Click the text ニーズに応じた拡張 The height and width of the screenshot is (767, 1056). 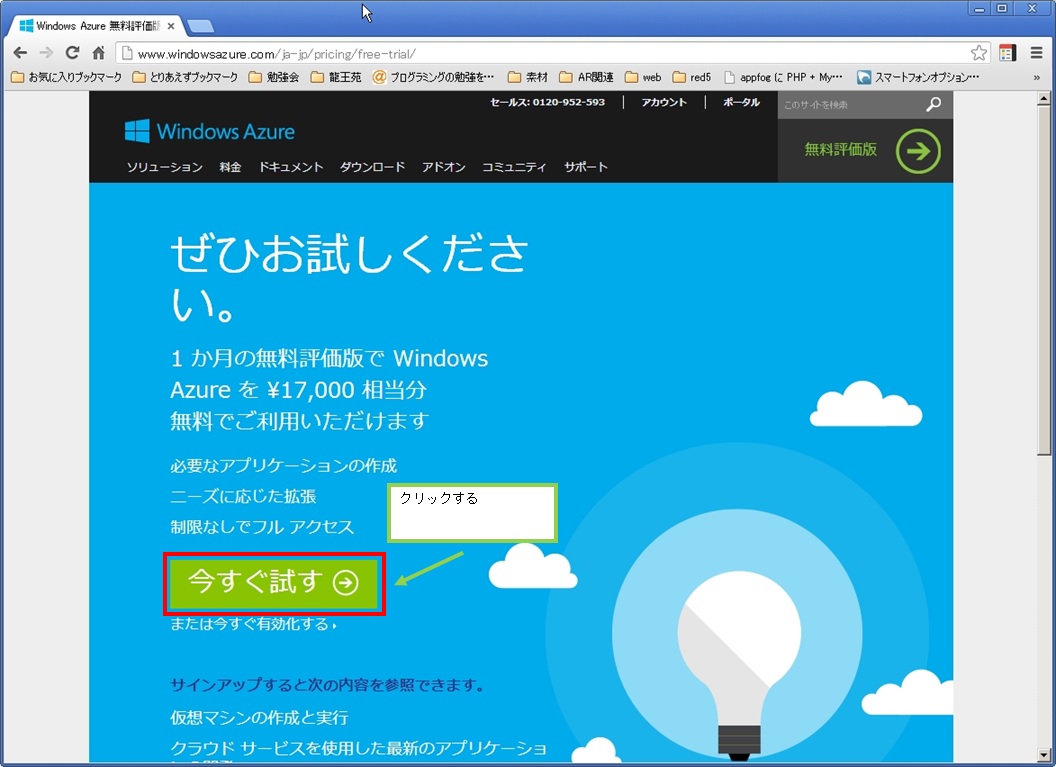click(243, 497)
